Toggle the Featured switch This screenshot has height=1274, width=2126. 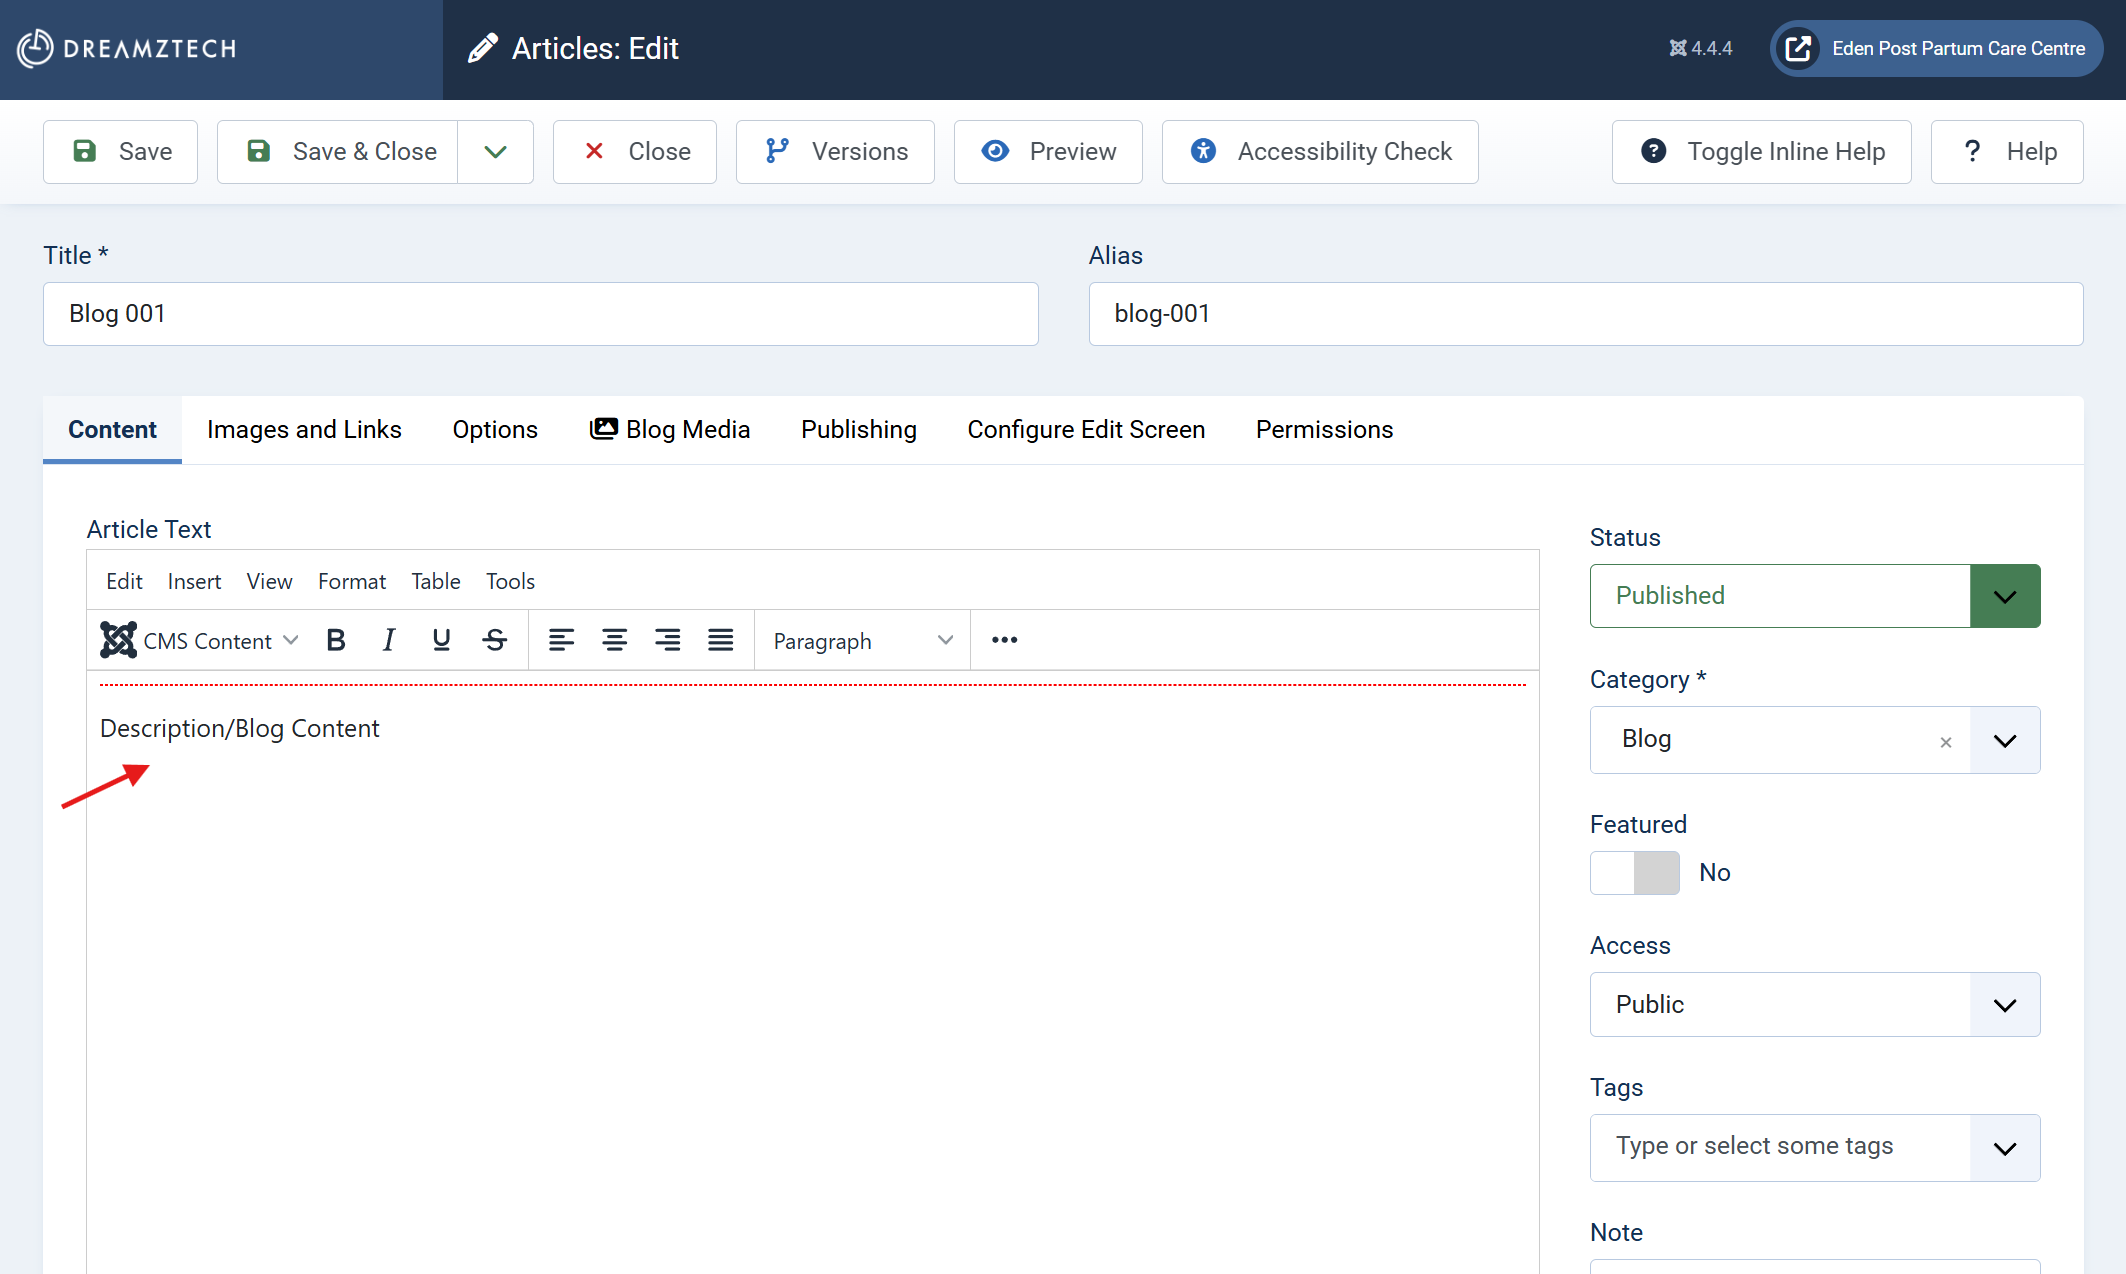click(x=1635, y=873)
